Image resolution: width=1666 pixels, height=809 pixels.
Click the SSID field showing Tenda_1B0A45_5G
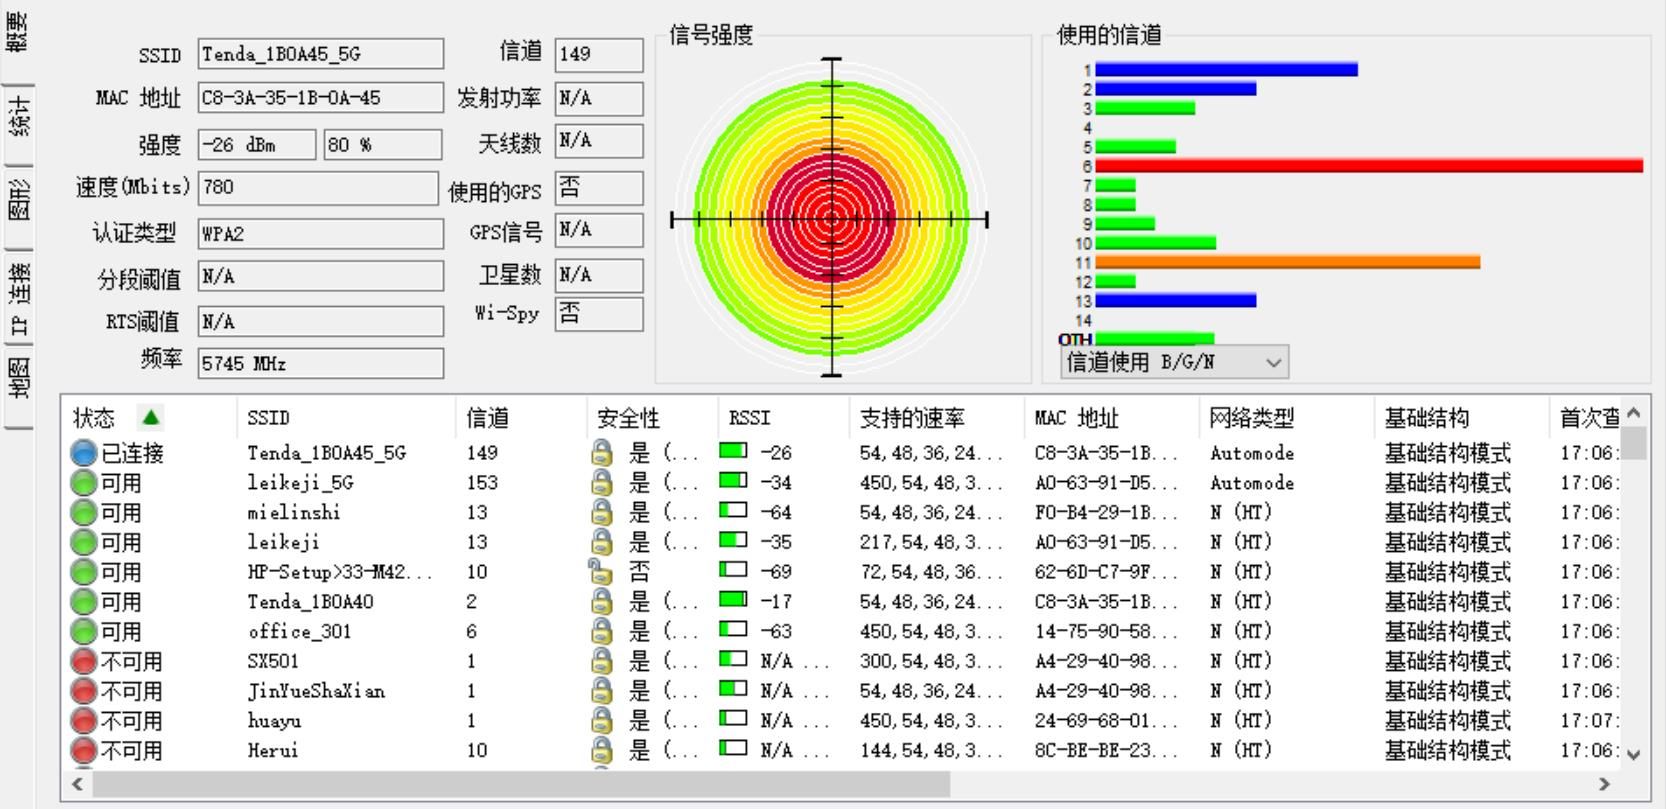coord(321,54)
